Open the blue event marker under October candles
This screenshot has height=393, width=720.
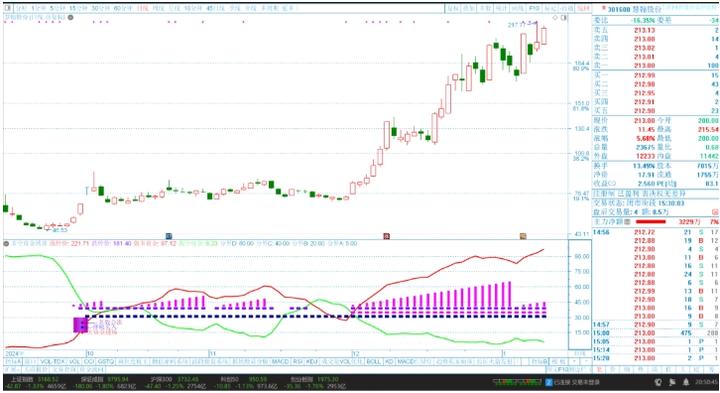click(169, 236)
